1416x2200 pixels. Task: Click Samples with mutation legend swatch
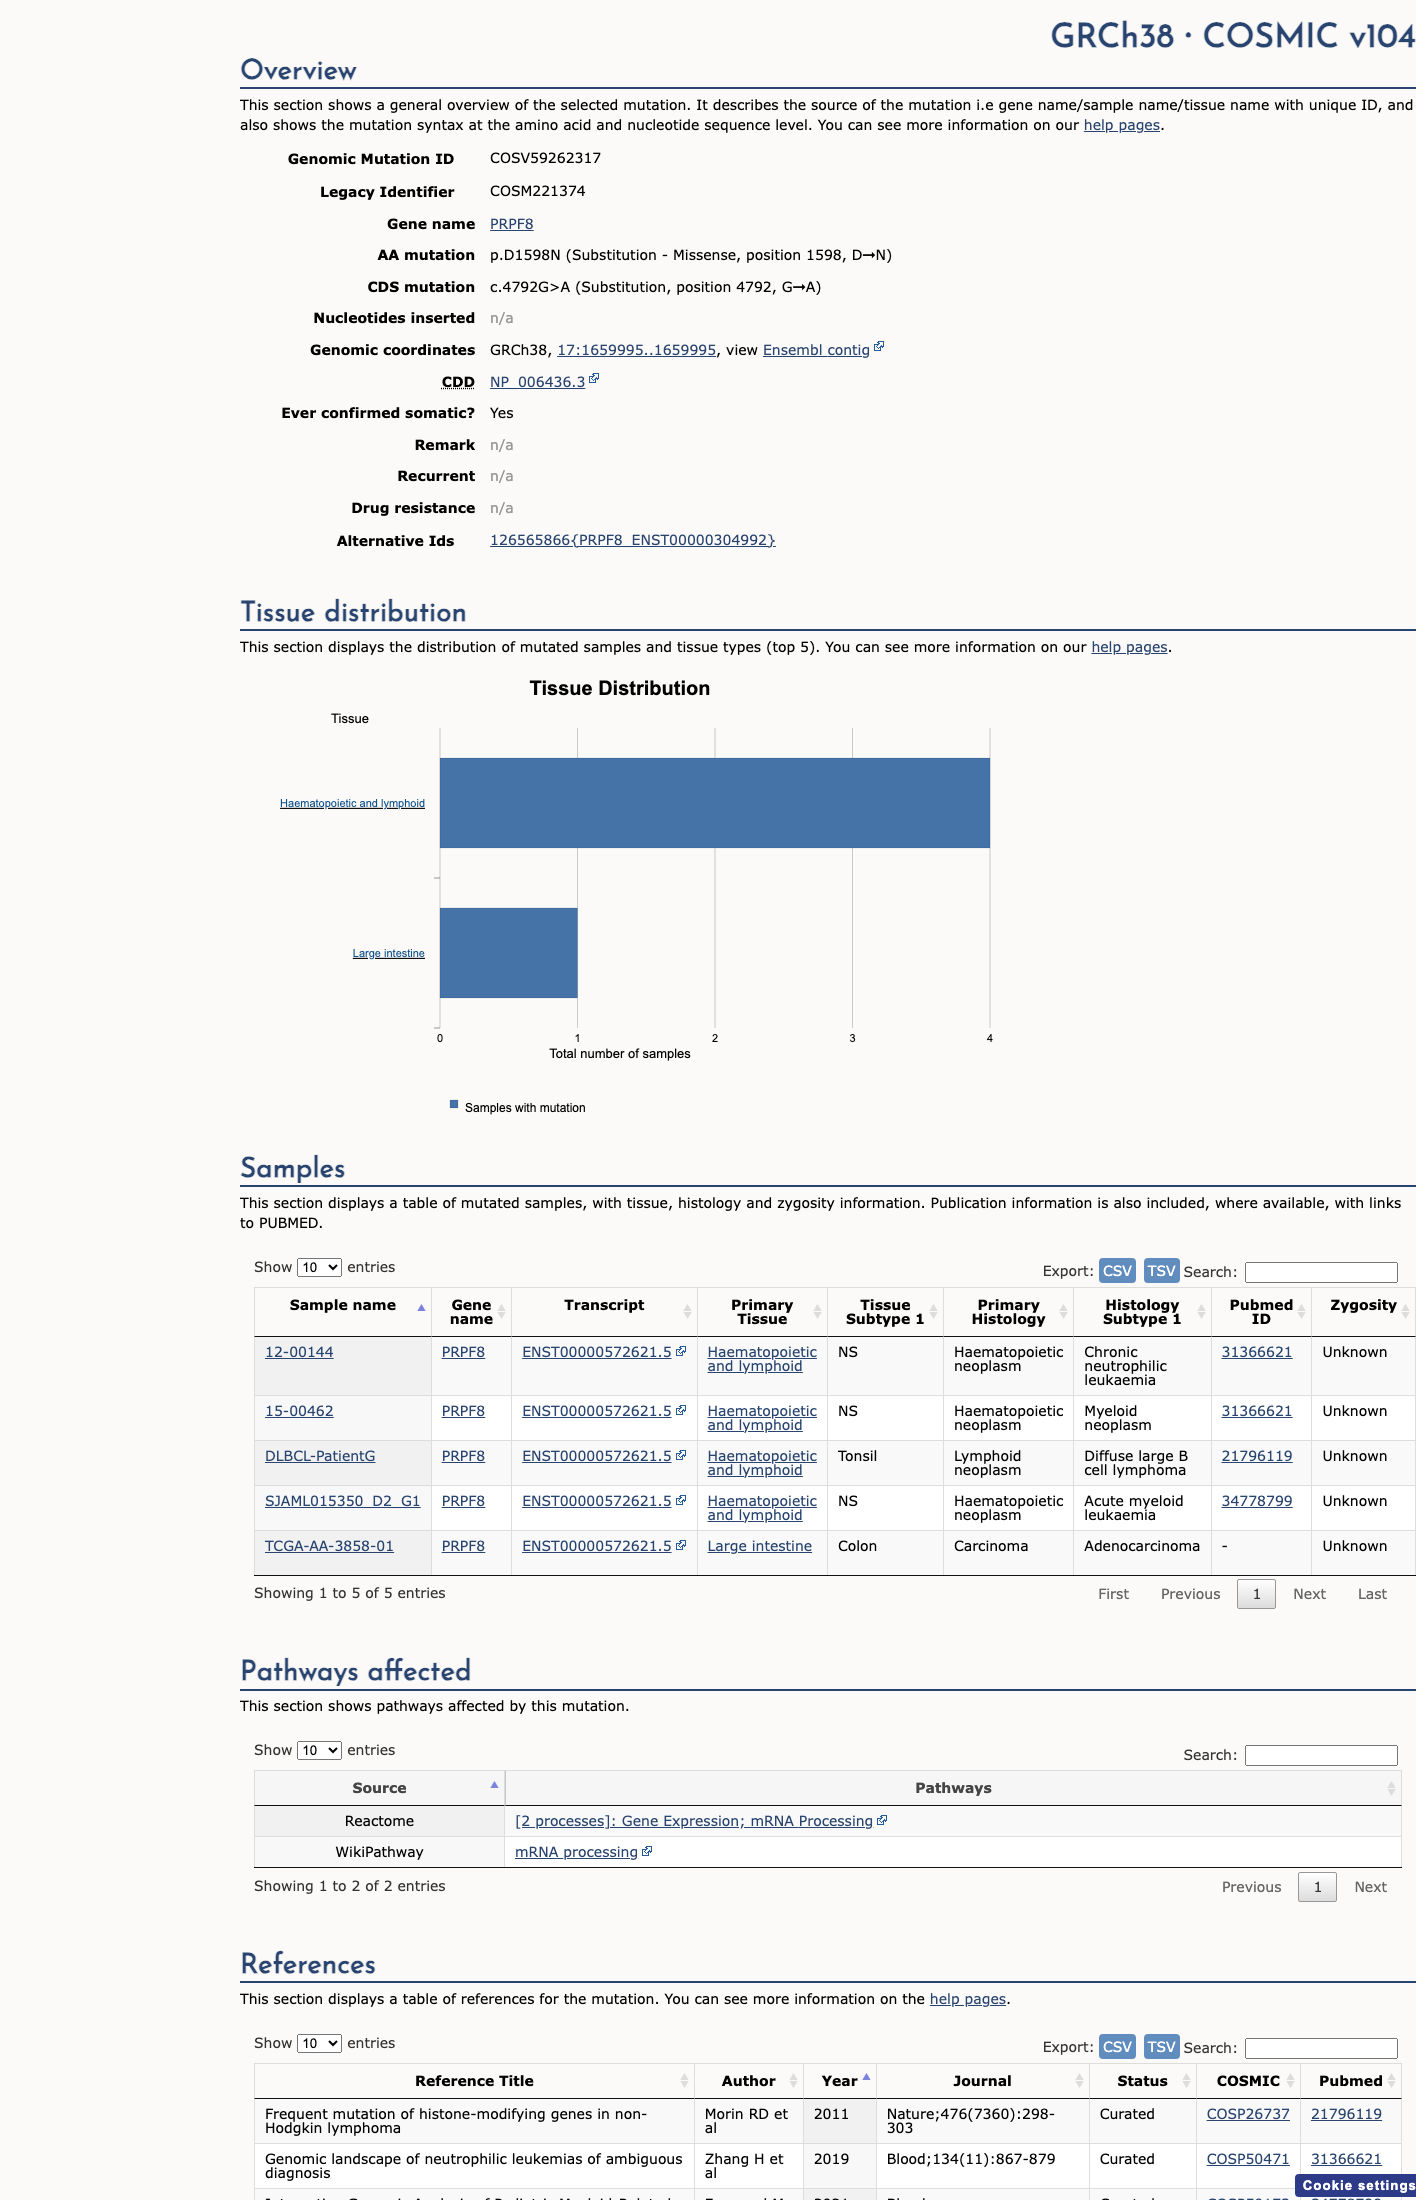[454, 1105]
